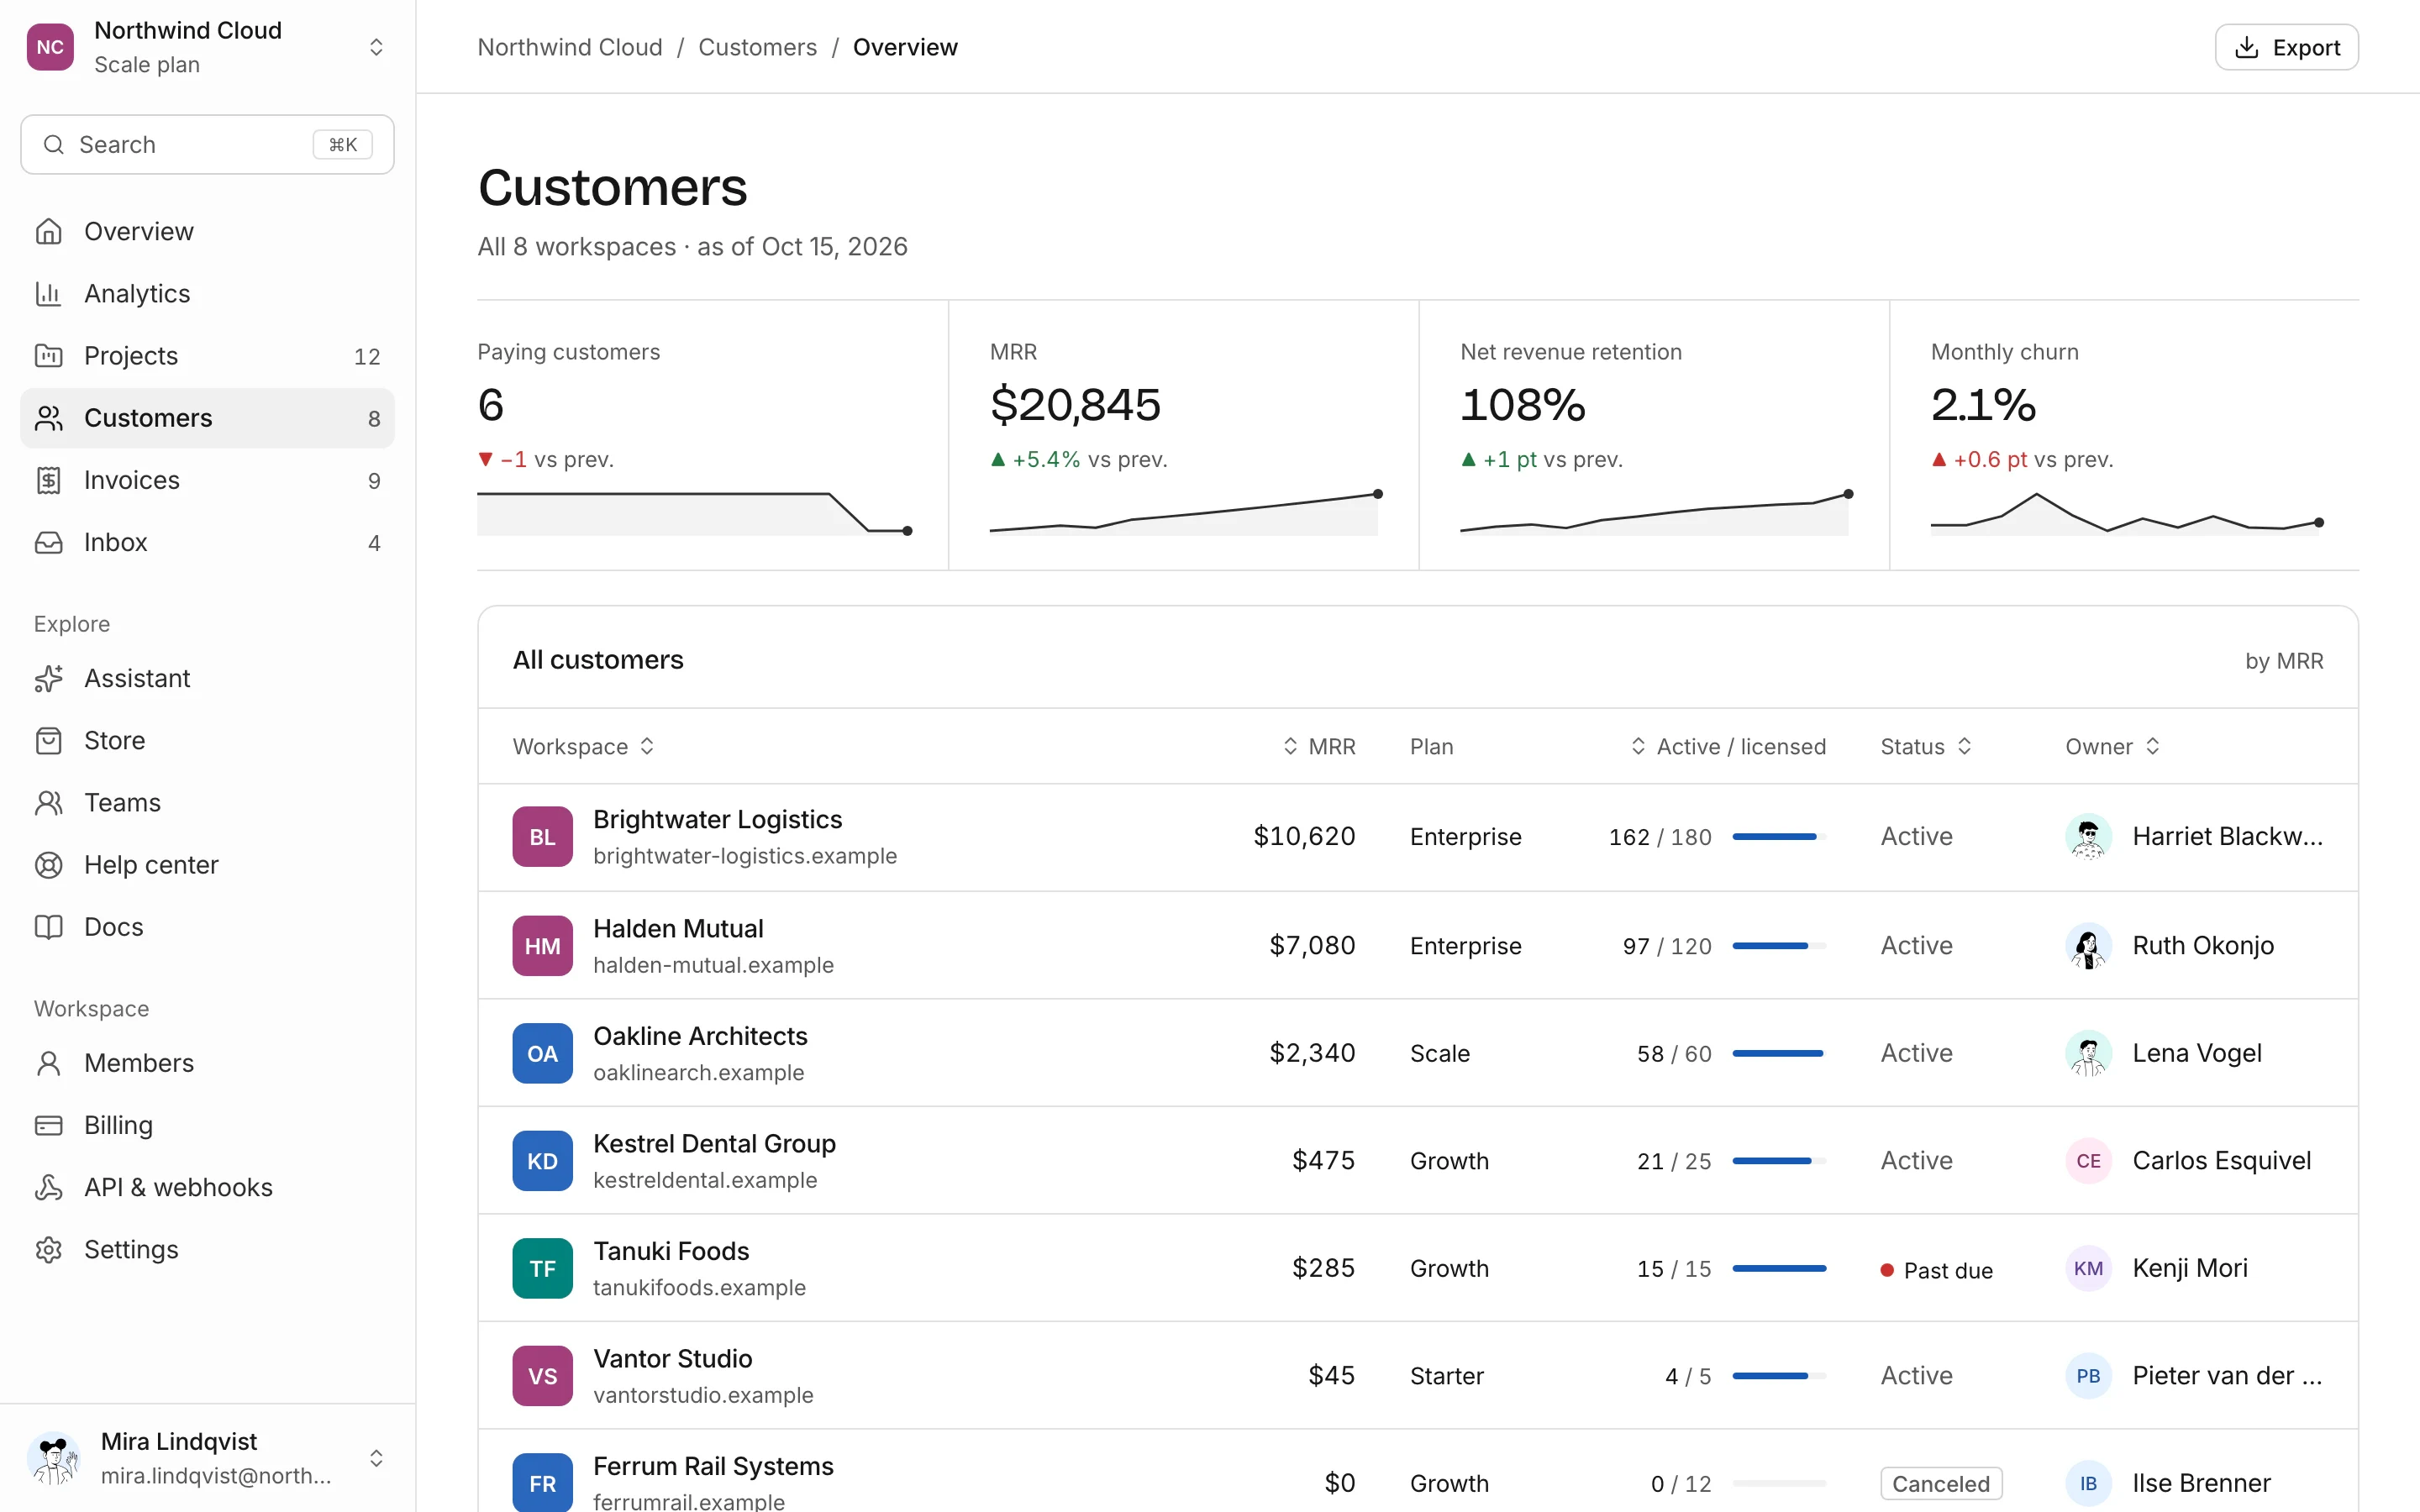Open Brightwater Logistics workspace name

click(x=717, y=819)
